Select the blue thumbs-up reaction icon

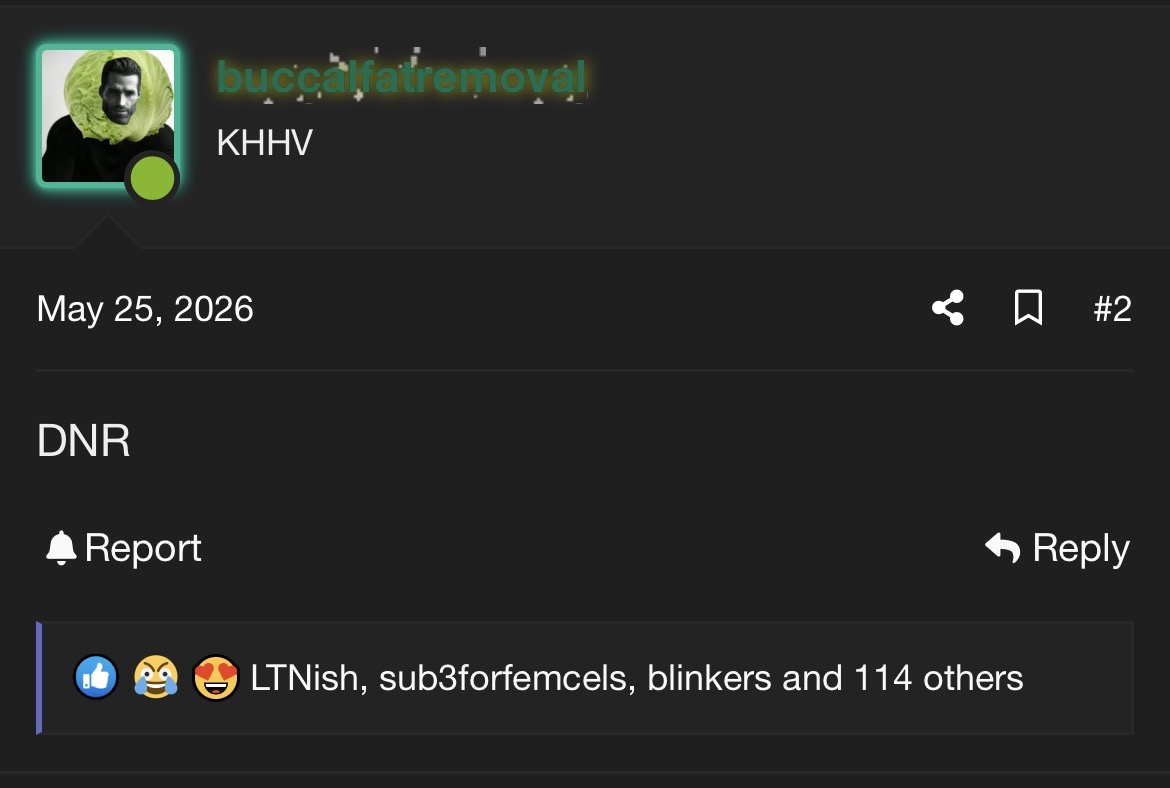(x=96, y=678)
